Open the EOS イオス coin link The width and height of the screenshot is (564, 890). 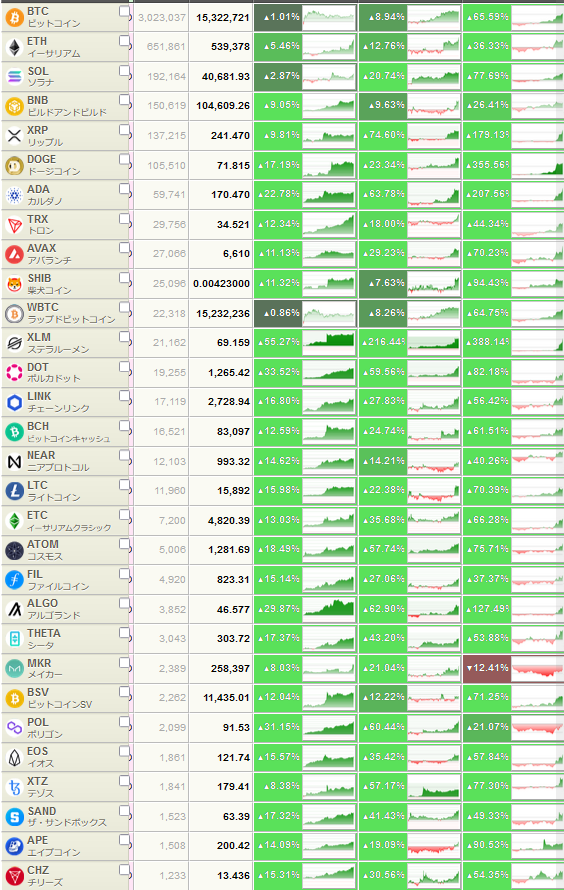point(41,757)
